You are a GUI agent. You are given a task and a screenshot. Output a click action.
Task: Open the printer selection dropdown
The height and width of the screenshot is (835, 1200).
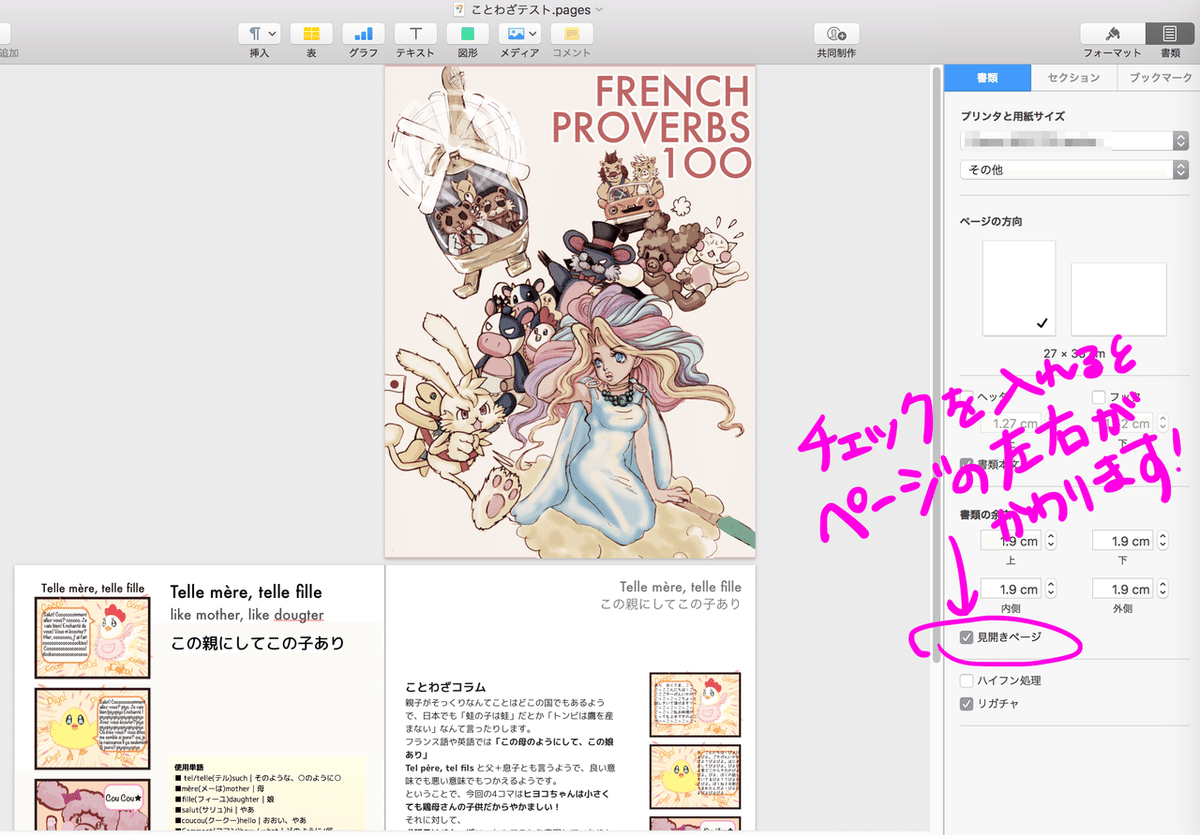pos(1074,141)
